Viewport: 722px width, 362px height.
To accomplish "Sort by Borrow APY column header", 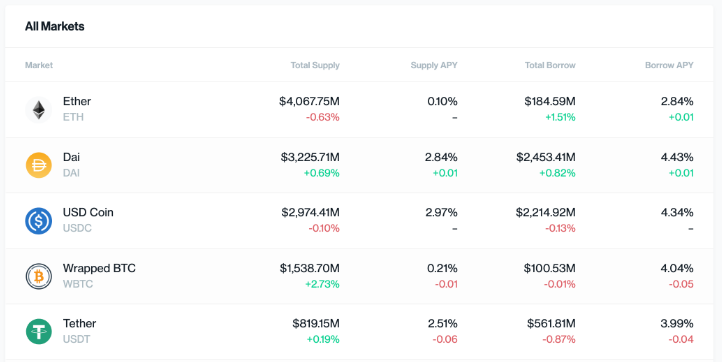I will pyautogui.click(x=669, y=65).
